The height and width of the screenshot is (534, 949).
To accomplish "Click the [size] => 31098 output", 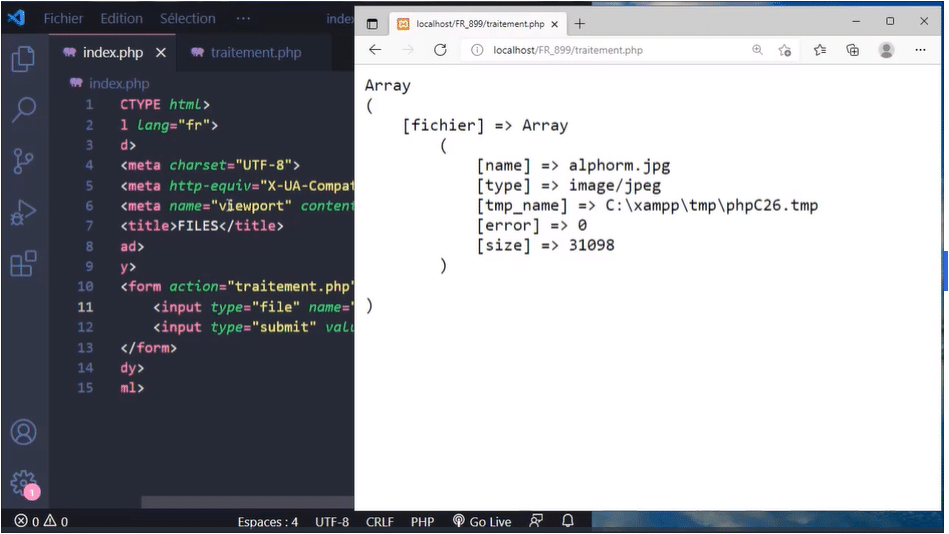I will coord(545,245).
